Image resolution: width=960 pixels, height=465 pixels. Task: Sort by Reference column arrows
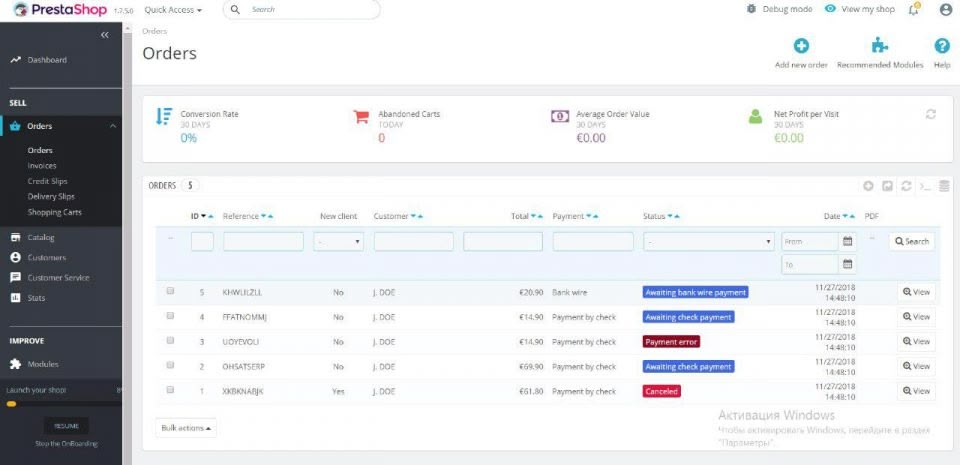[267, 217]
